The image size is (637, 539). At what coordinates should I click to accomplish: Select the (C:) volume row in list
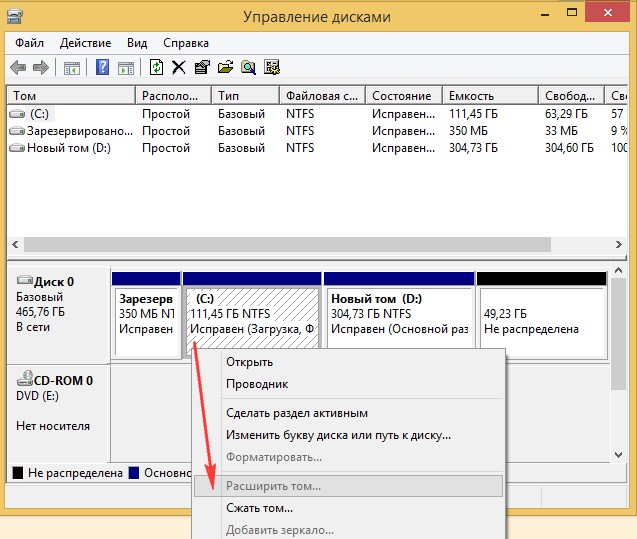[x=318, y=114]
